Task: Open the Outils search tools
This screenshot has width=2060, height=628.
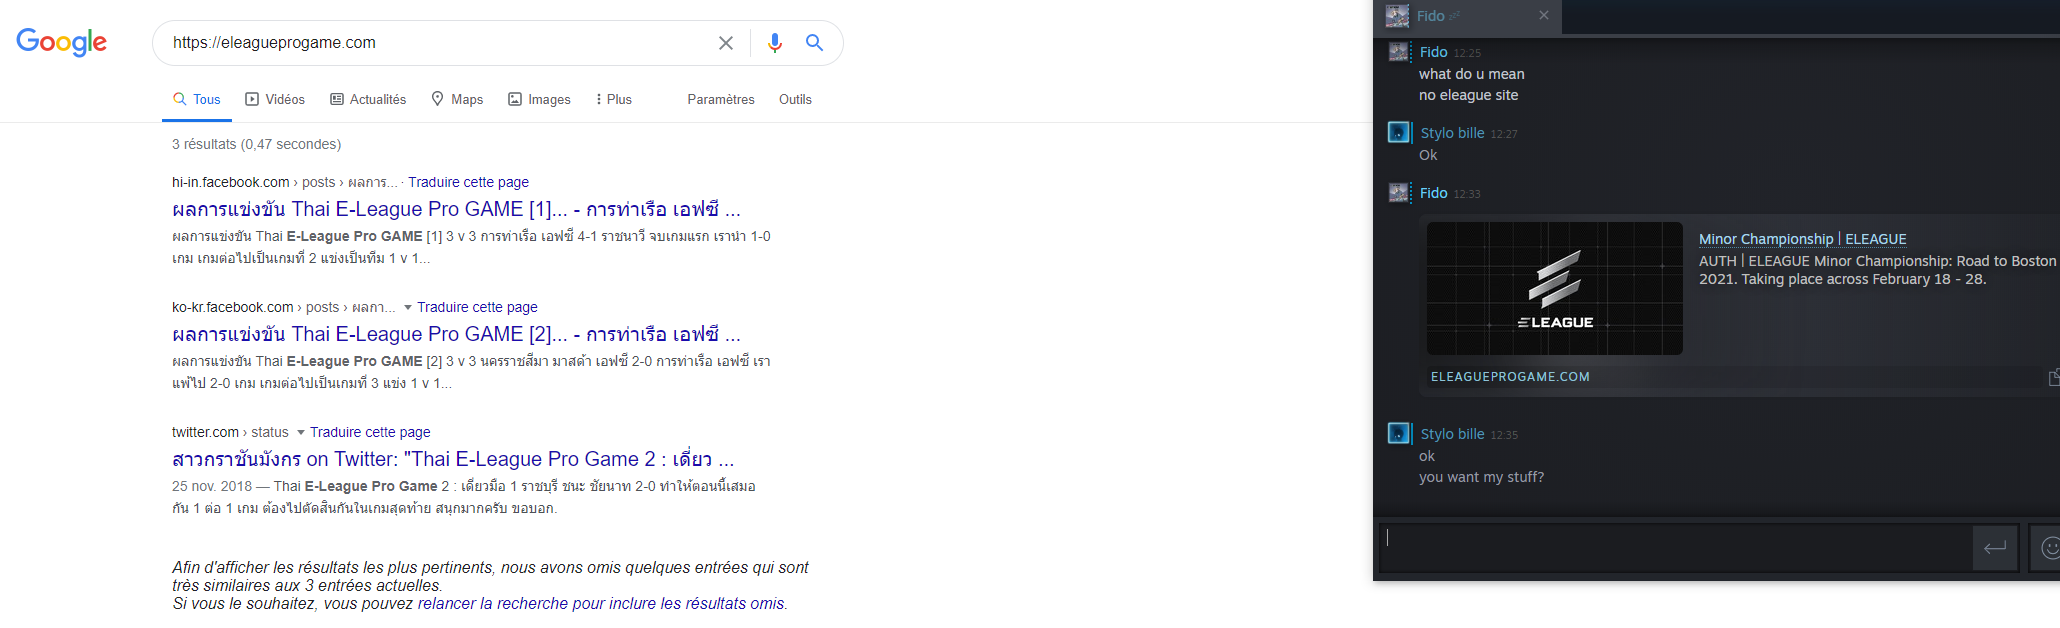Action: pos(795,99)
